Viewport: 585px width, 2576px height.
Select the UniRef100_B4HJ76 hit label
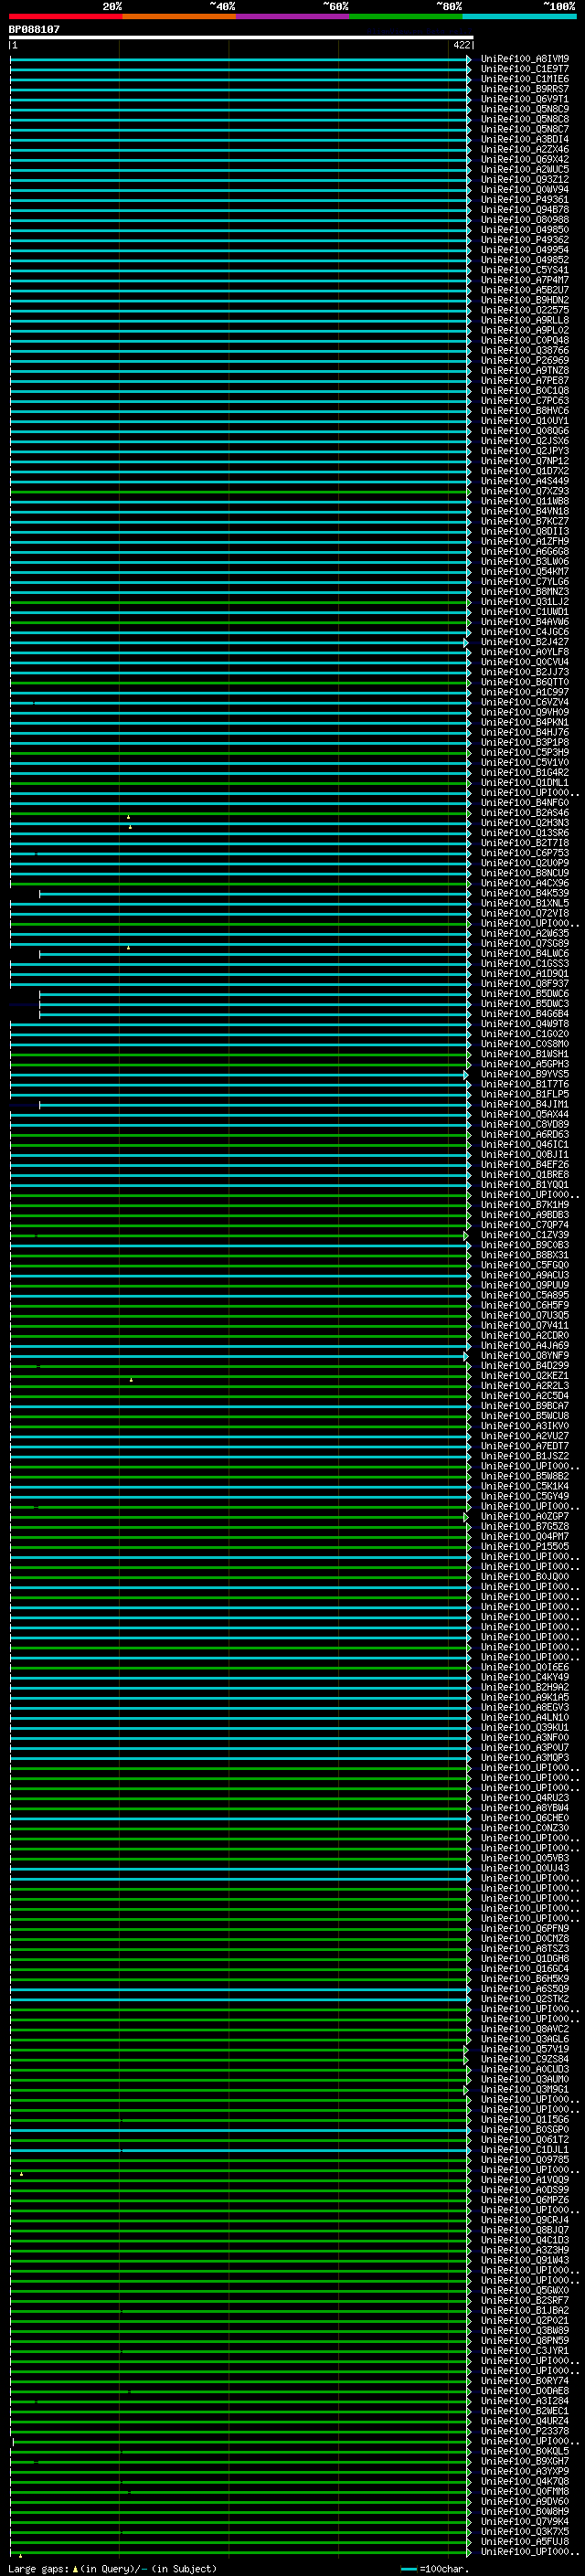[x=525, y=733]
